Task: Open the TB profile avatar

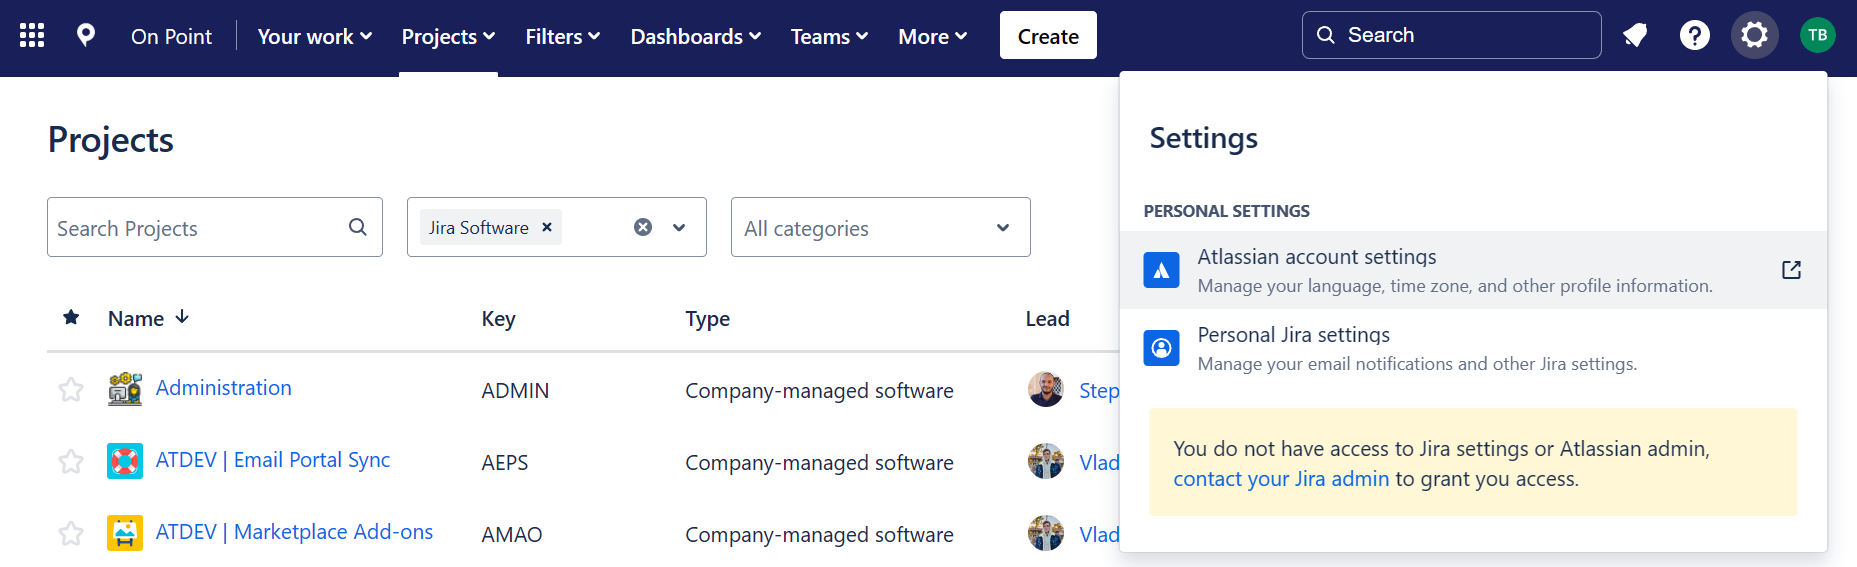Action: (x=1817, y=36)
